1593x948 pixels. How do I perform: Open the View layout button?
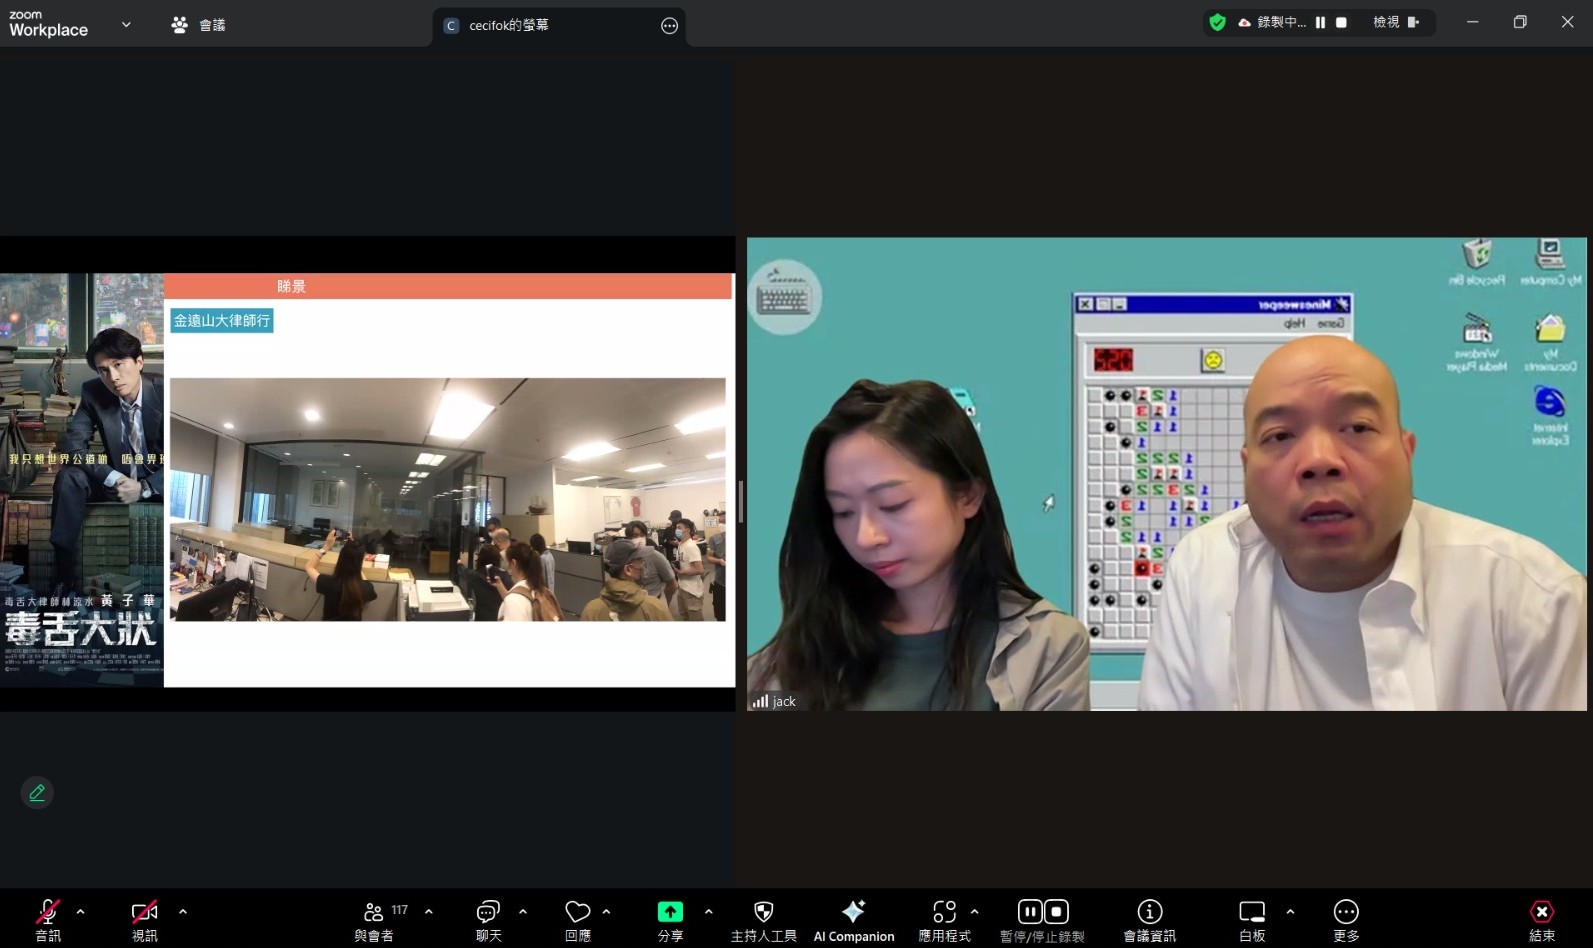(x=1396, y=22)
